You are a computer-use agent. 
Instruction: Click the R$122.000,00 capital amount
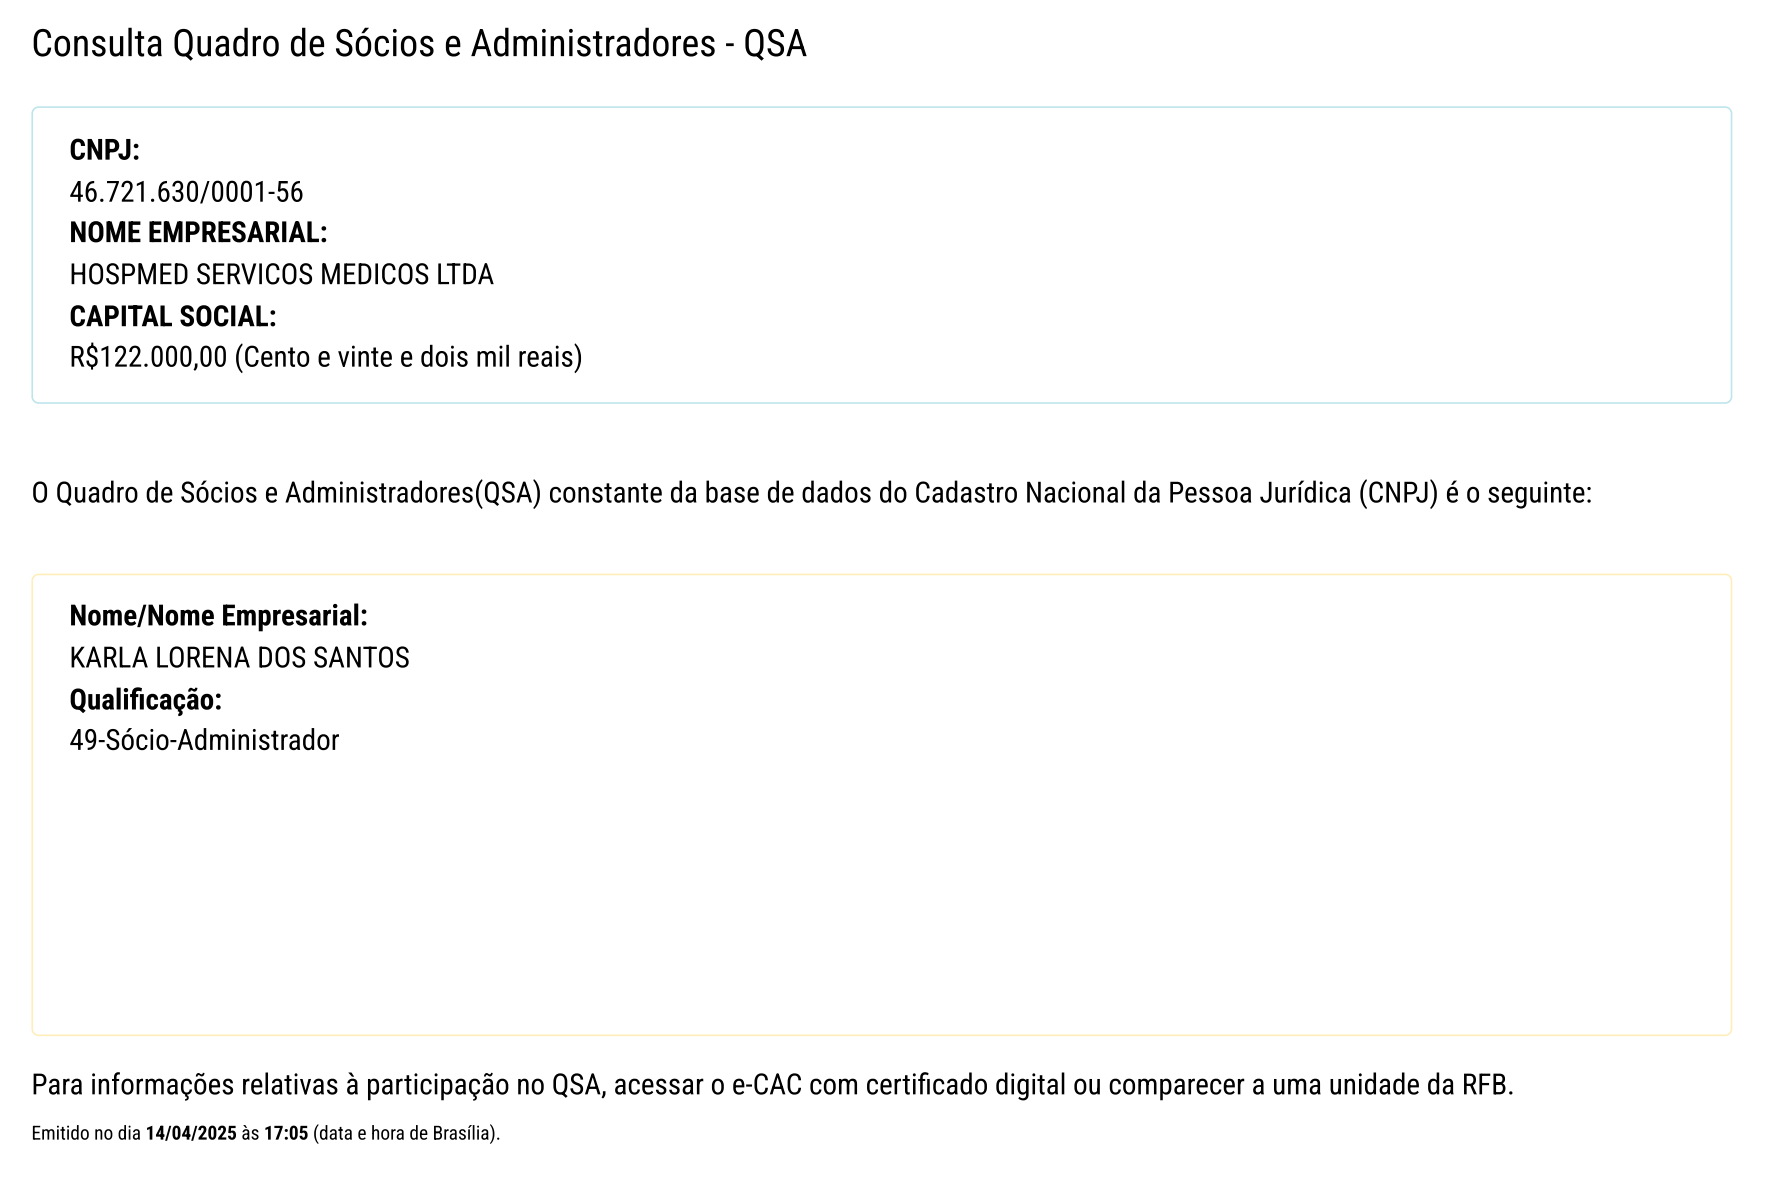coord(149,357)
